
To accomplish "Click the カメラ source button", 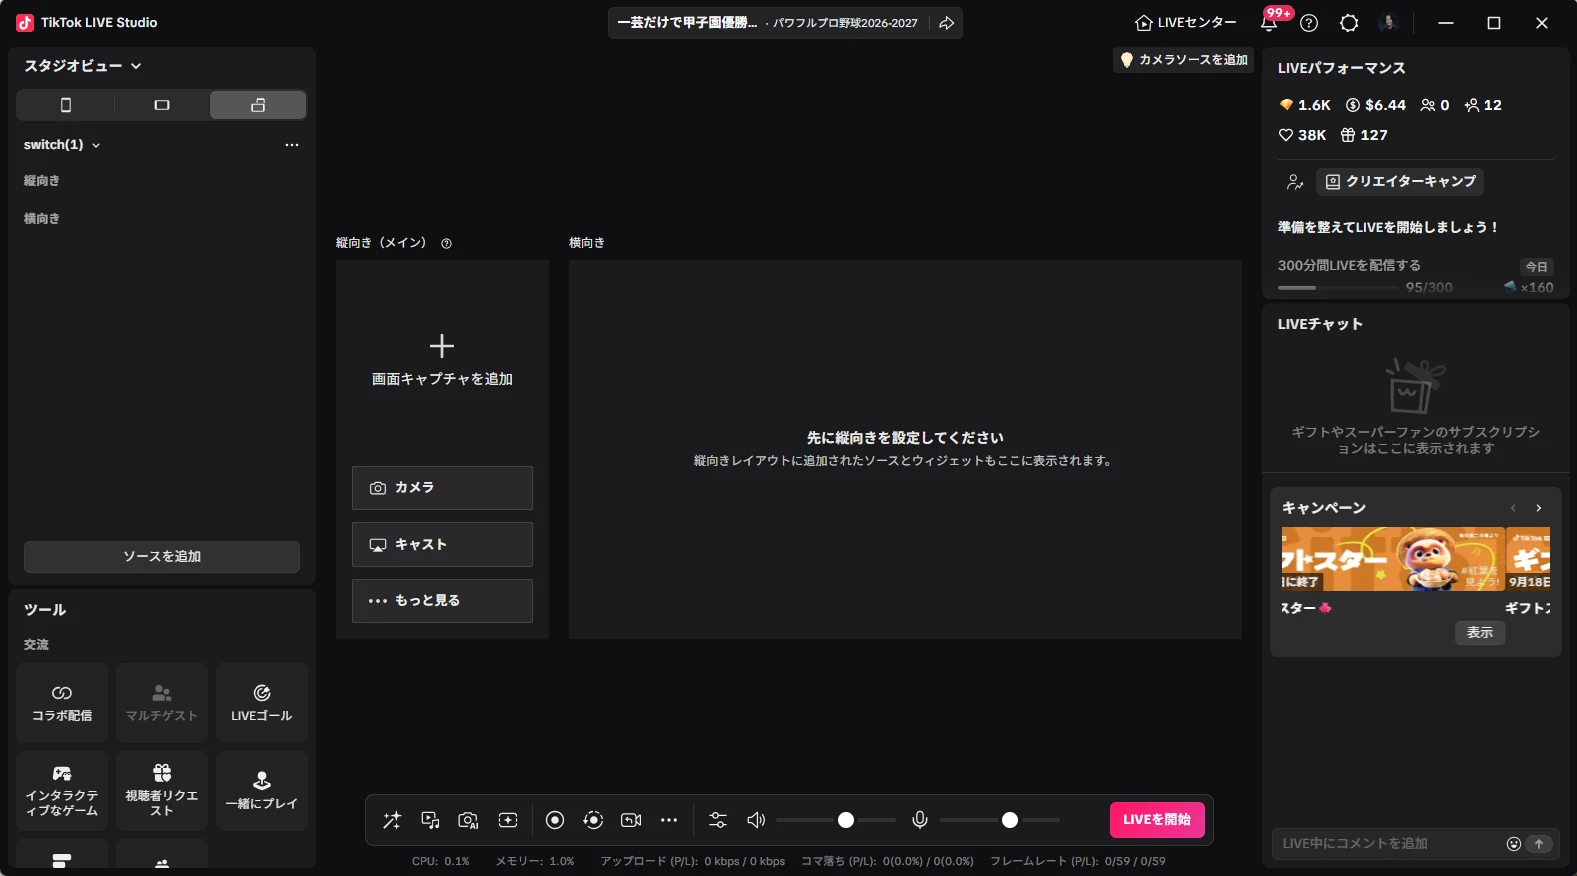I will tap(442, 488).
